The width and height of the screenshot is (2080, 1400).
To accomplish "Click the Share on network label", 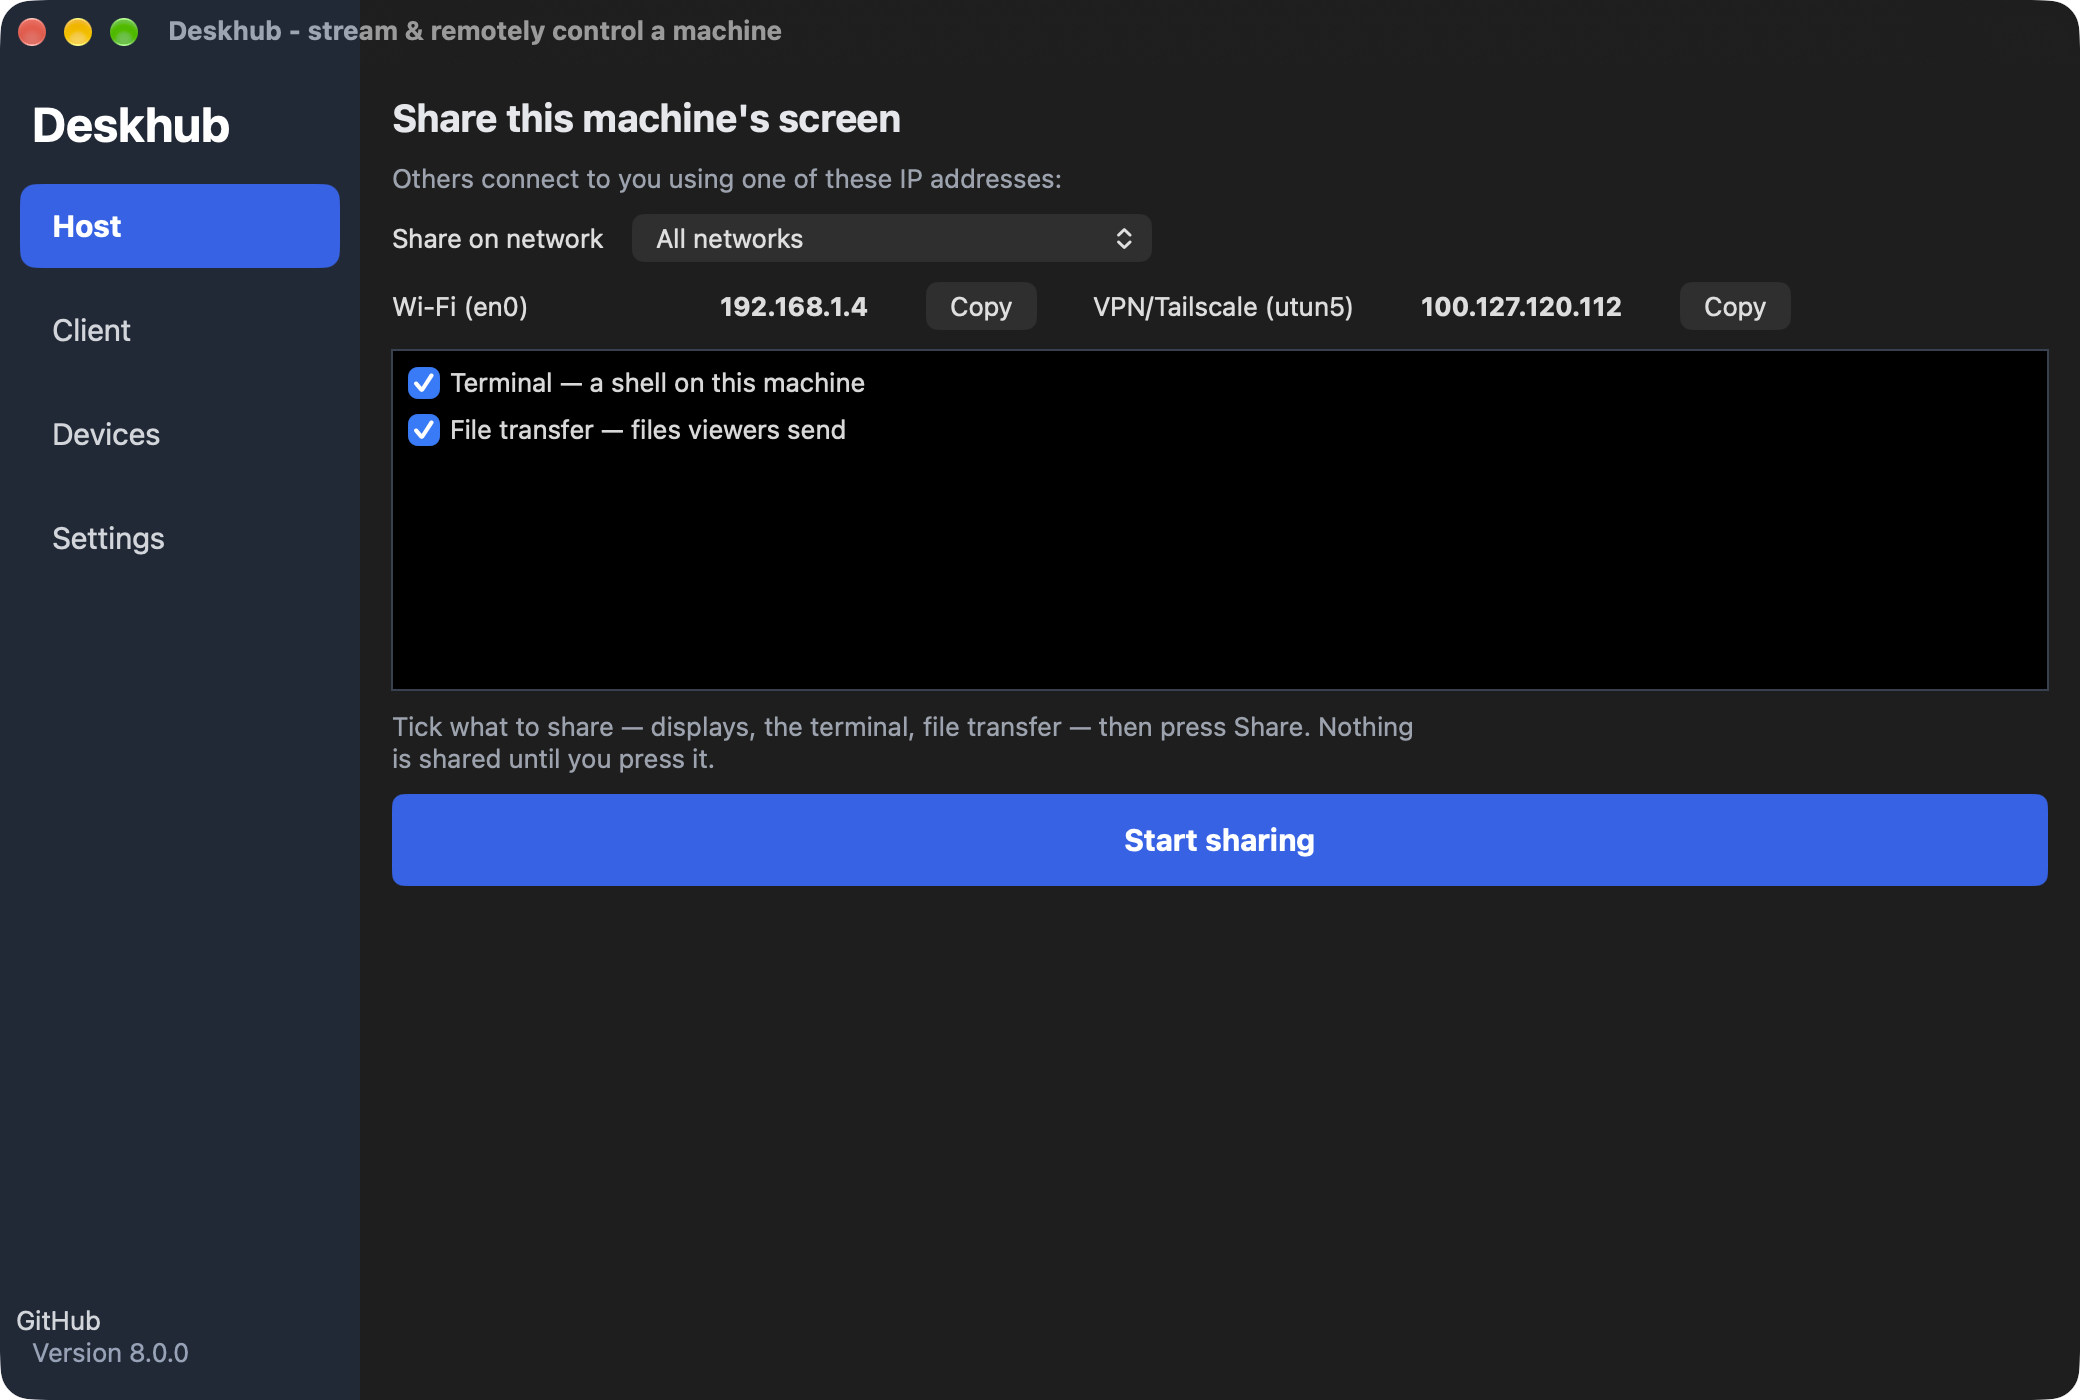I will [497, 238].
